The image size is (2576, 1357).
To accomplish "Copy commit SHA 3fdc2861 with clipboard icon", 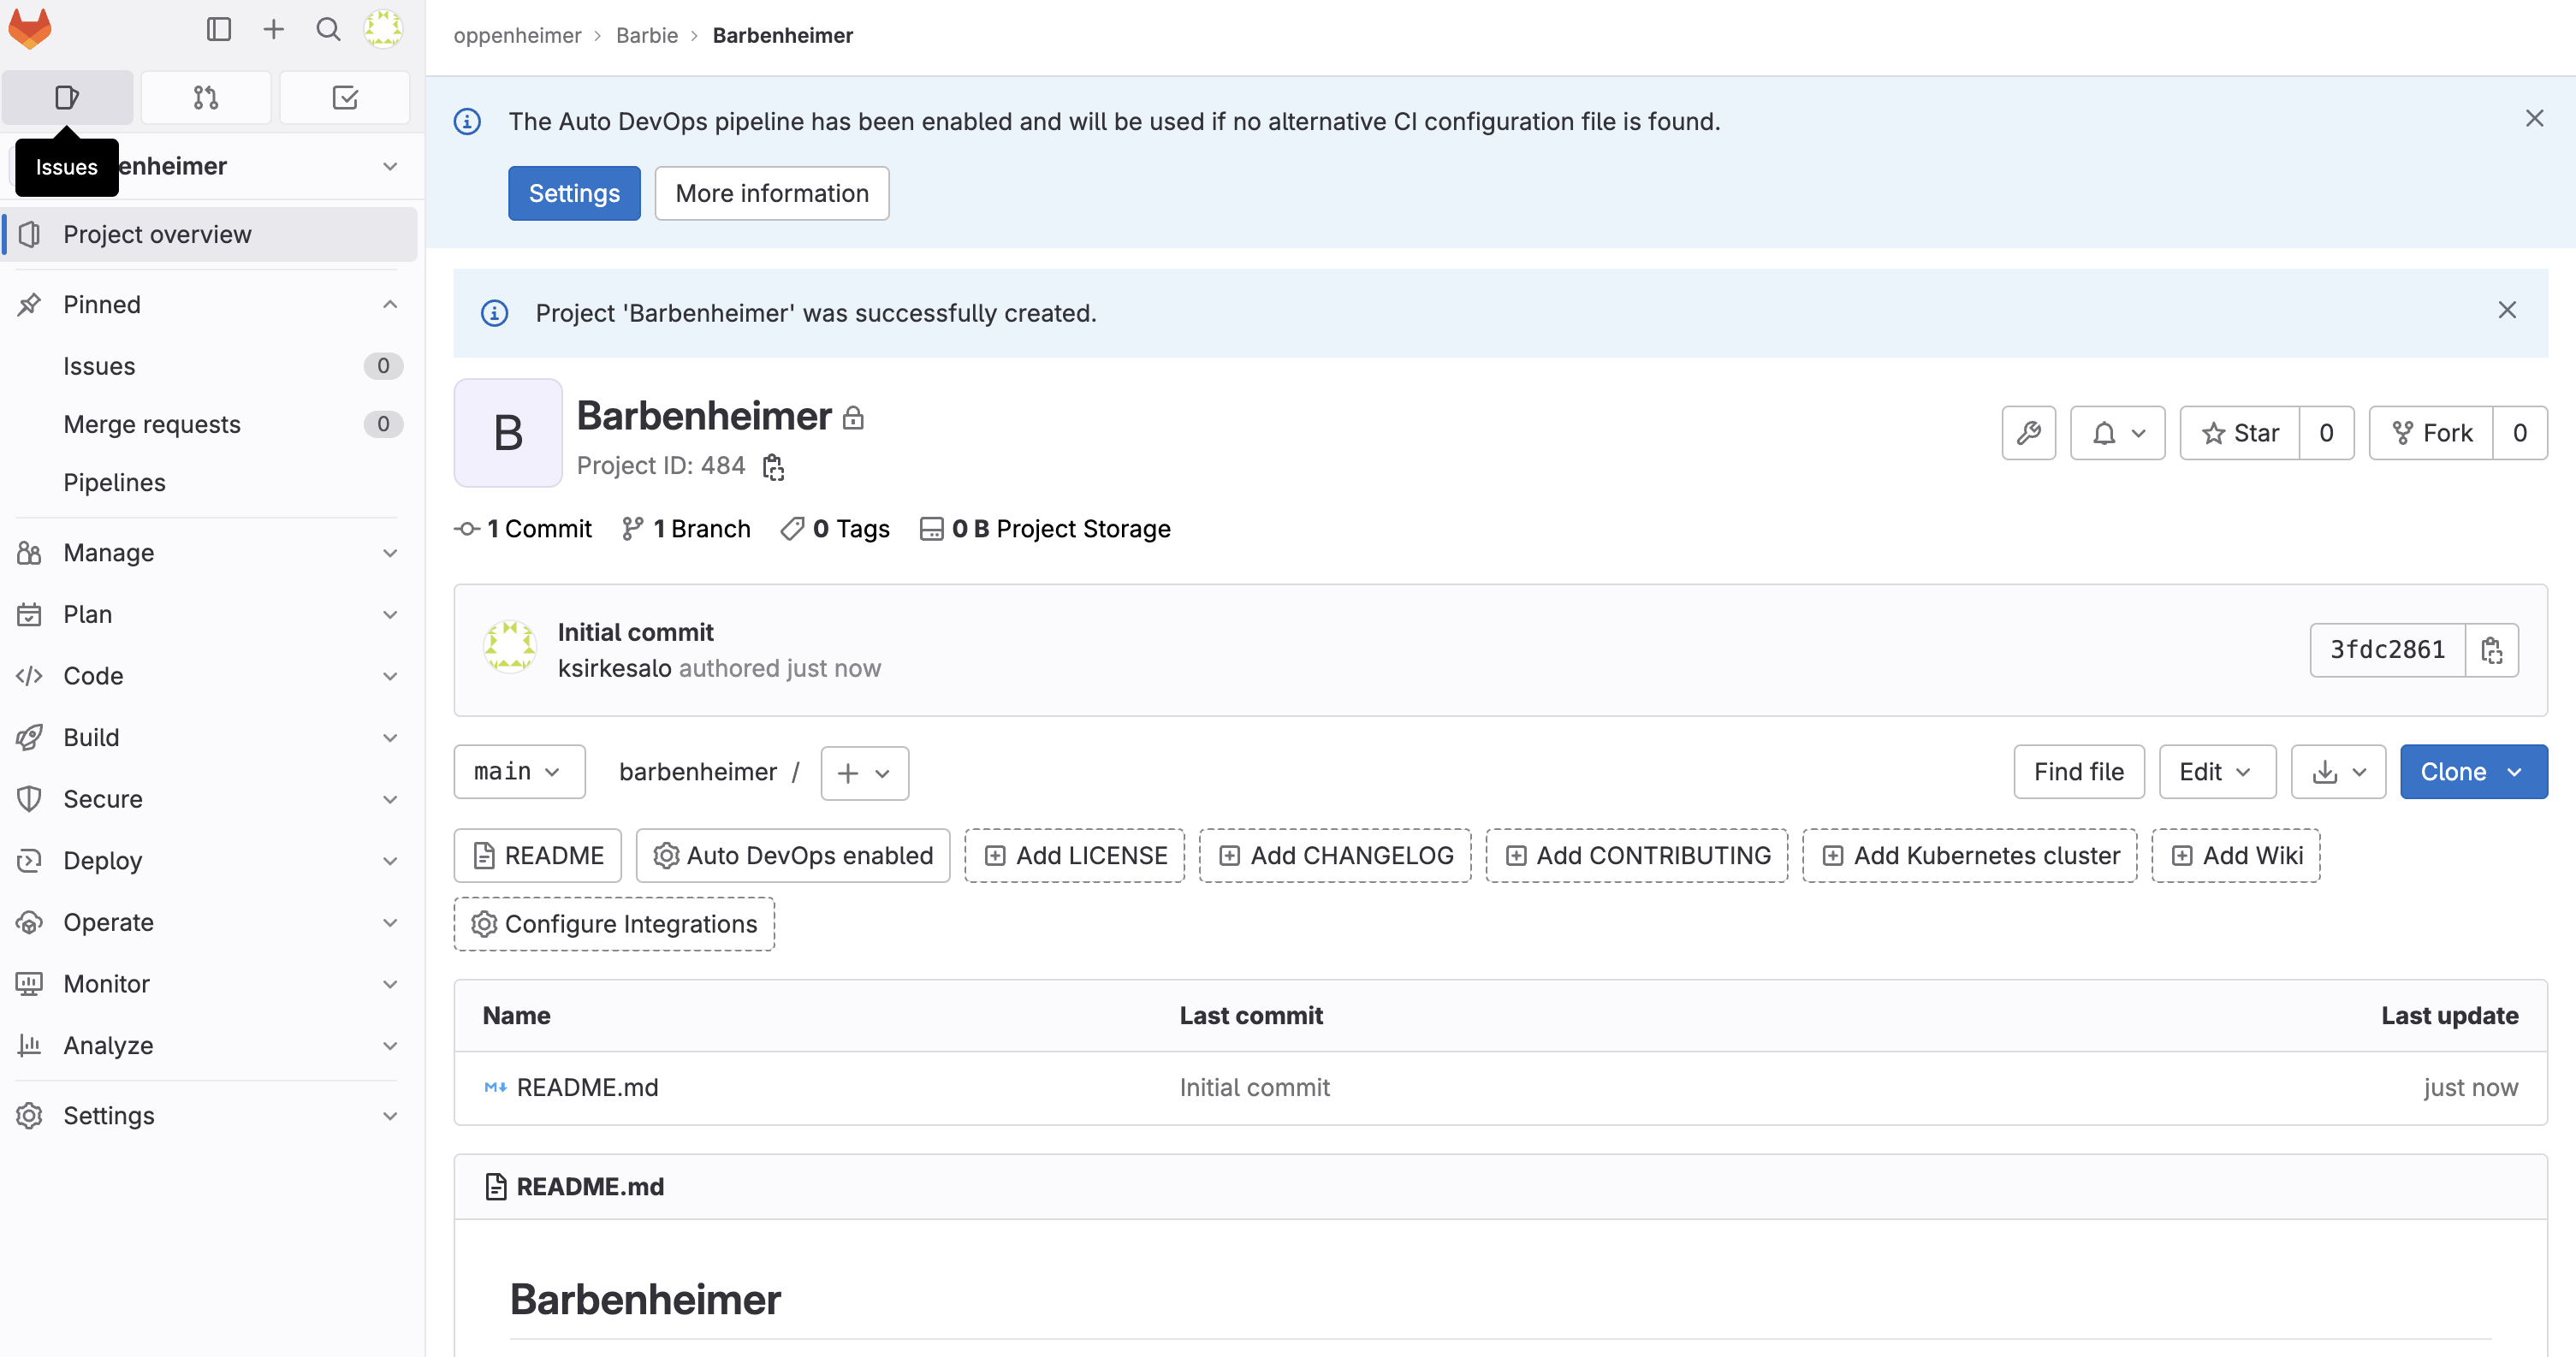I will (x=2492, y=649).
